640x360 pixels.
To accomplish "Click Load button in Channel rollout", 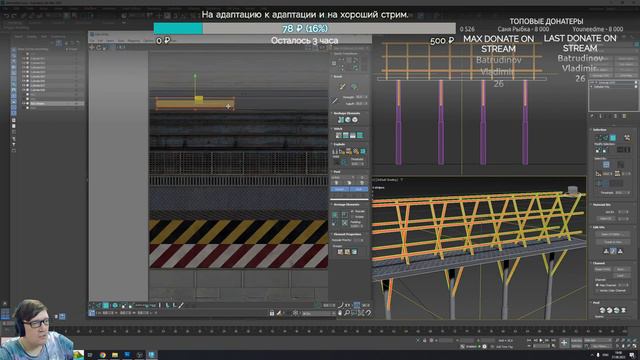I will click(621, 276).
